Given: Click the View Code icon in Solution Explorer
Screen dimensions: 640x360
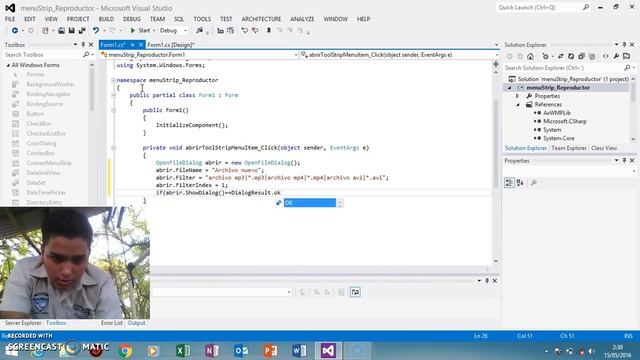Looking at the screenshot, I should click(x=606, y=56).
